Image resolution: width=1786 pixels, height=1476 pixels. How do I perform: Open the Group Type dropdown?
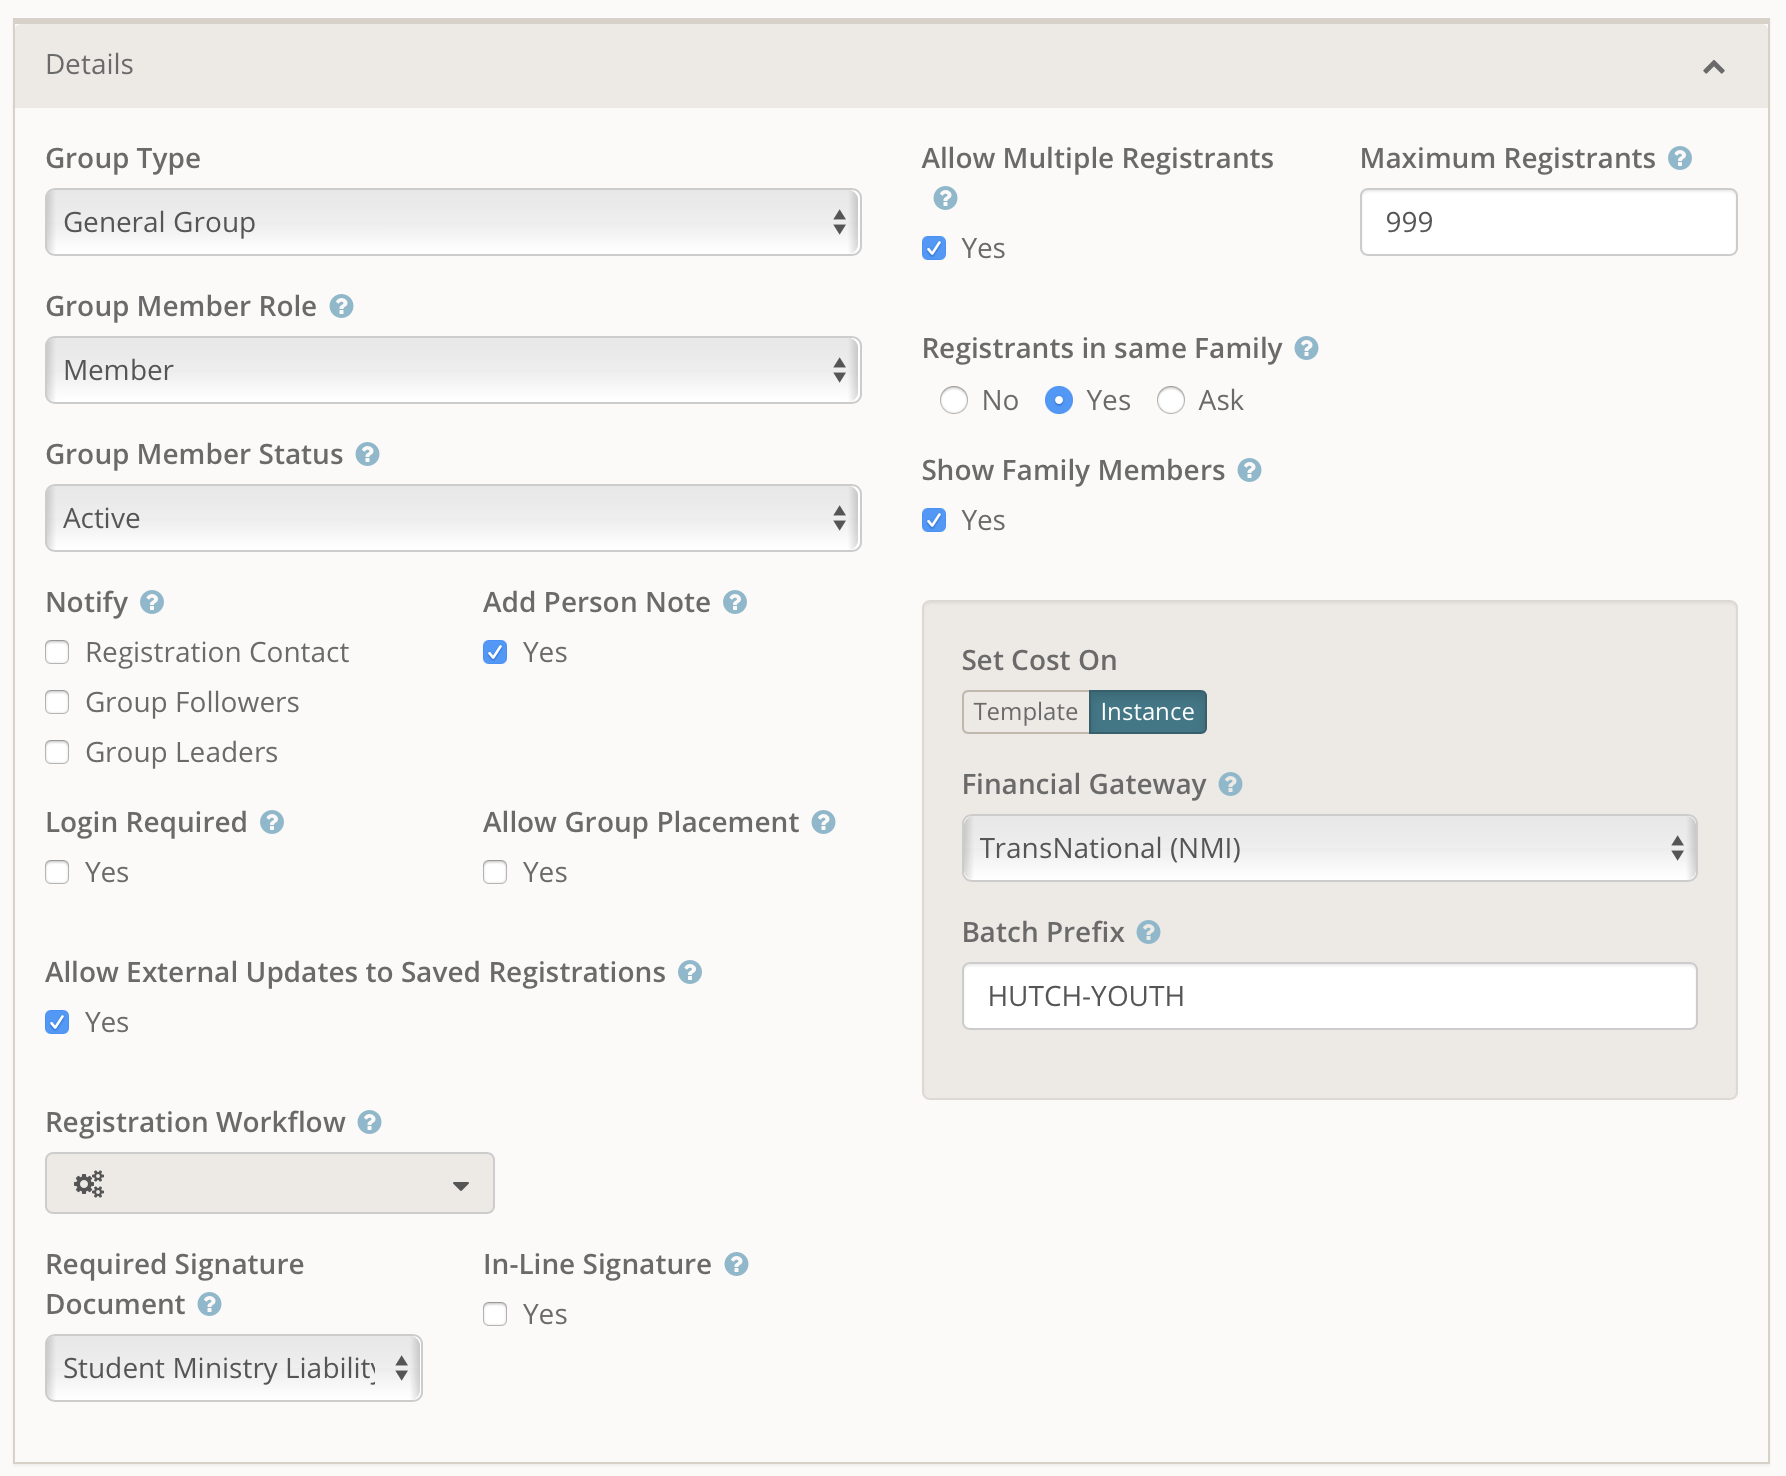click(x=453, y=222)
